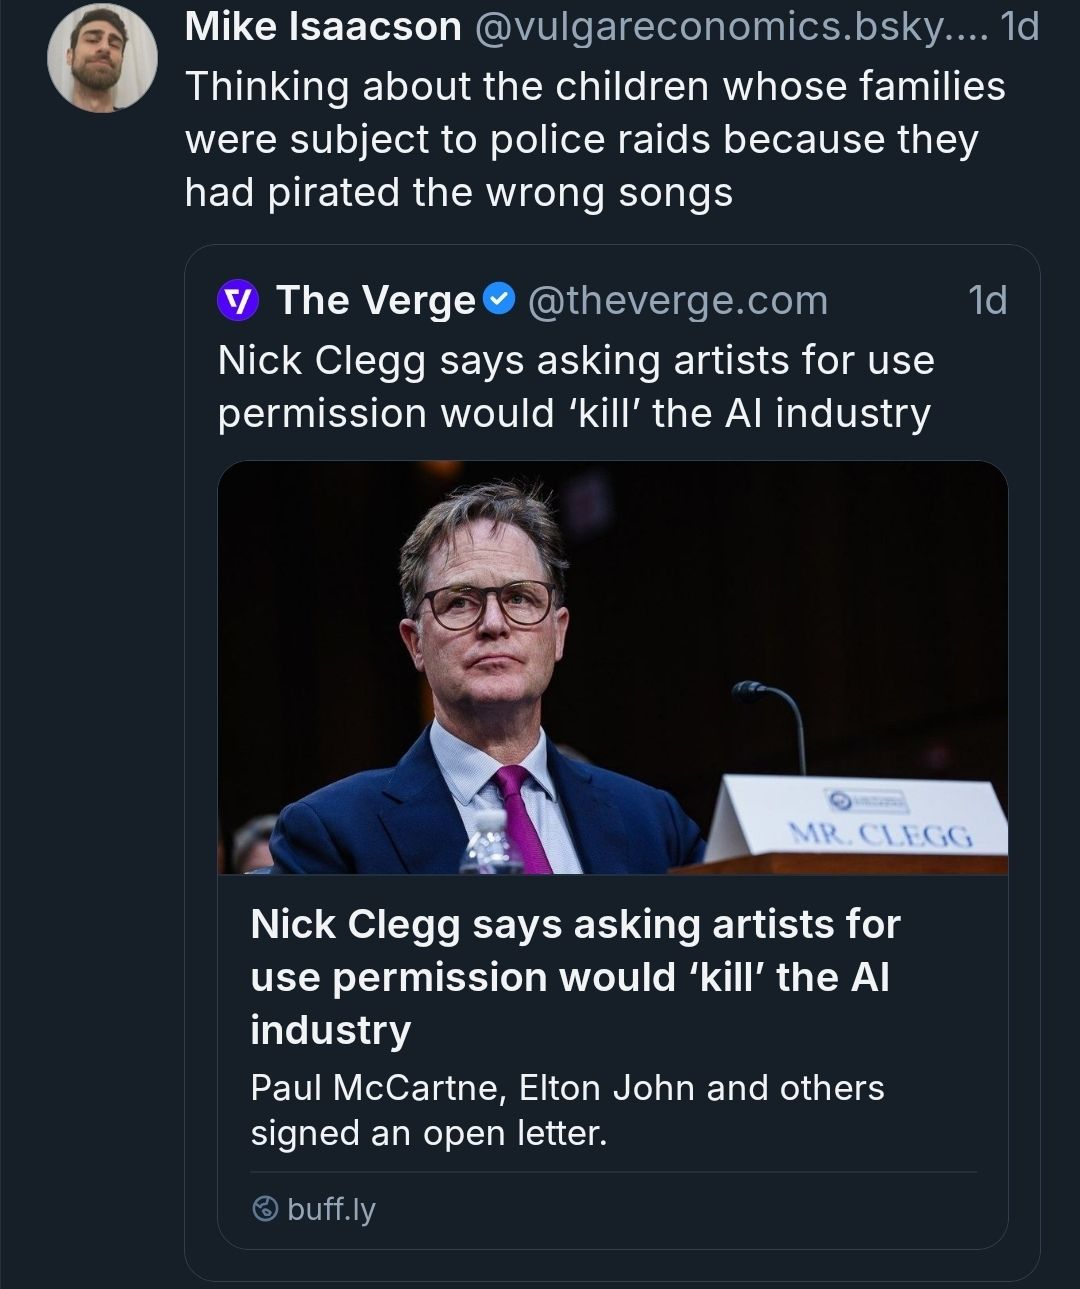The width and height of the screenshot is (1080, 1289).
Task: Open the buff.ly link
Action: tap(331, 1210)
